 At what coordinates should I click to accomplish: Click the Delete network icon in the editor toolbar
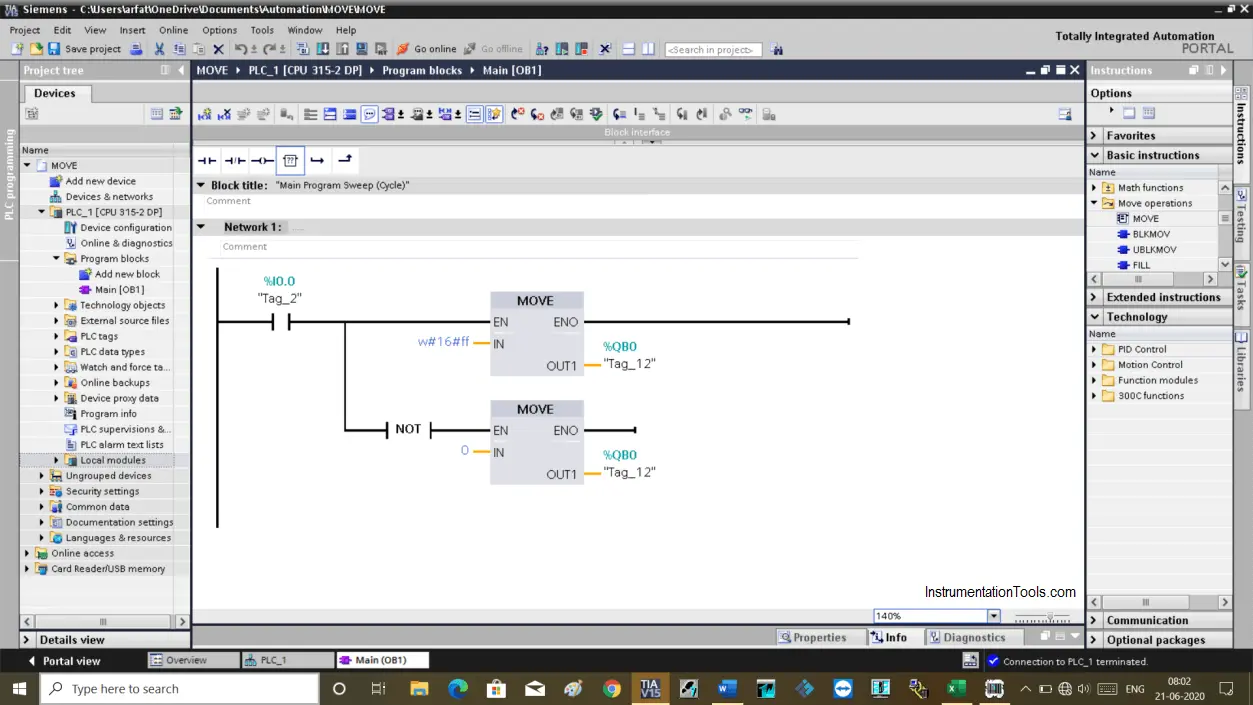[225, 114]
